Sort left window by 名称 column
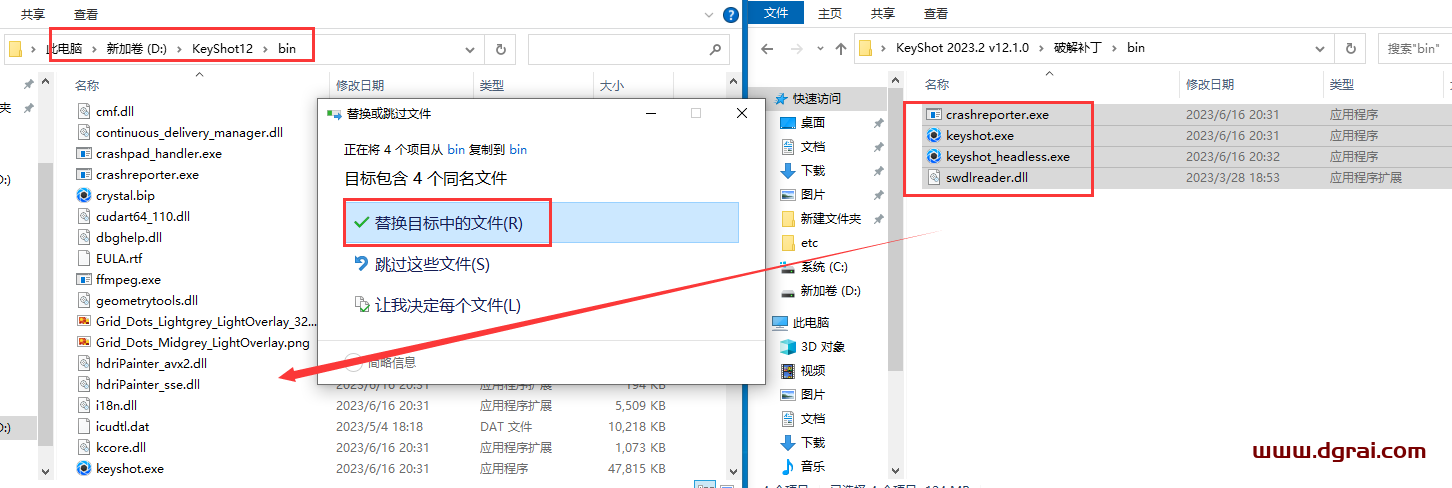This screenshot has height=488, width=1452. 87,86
